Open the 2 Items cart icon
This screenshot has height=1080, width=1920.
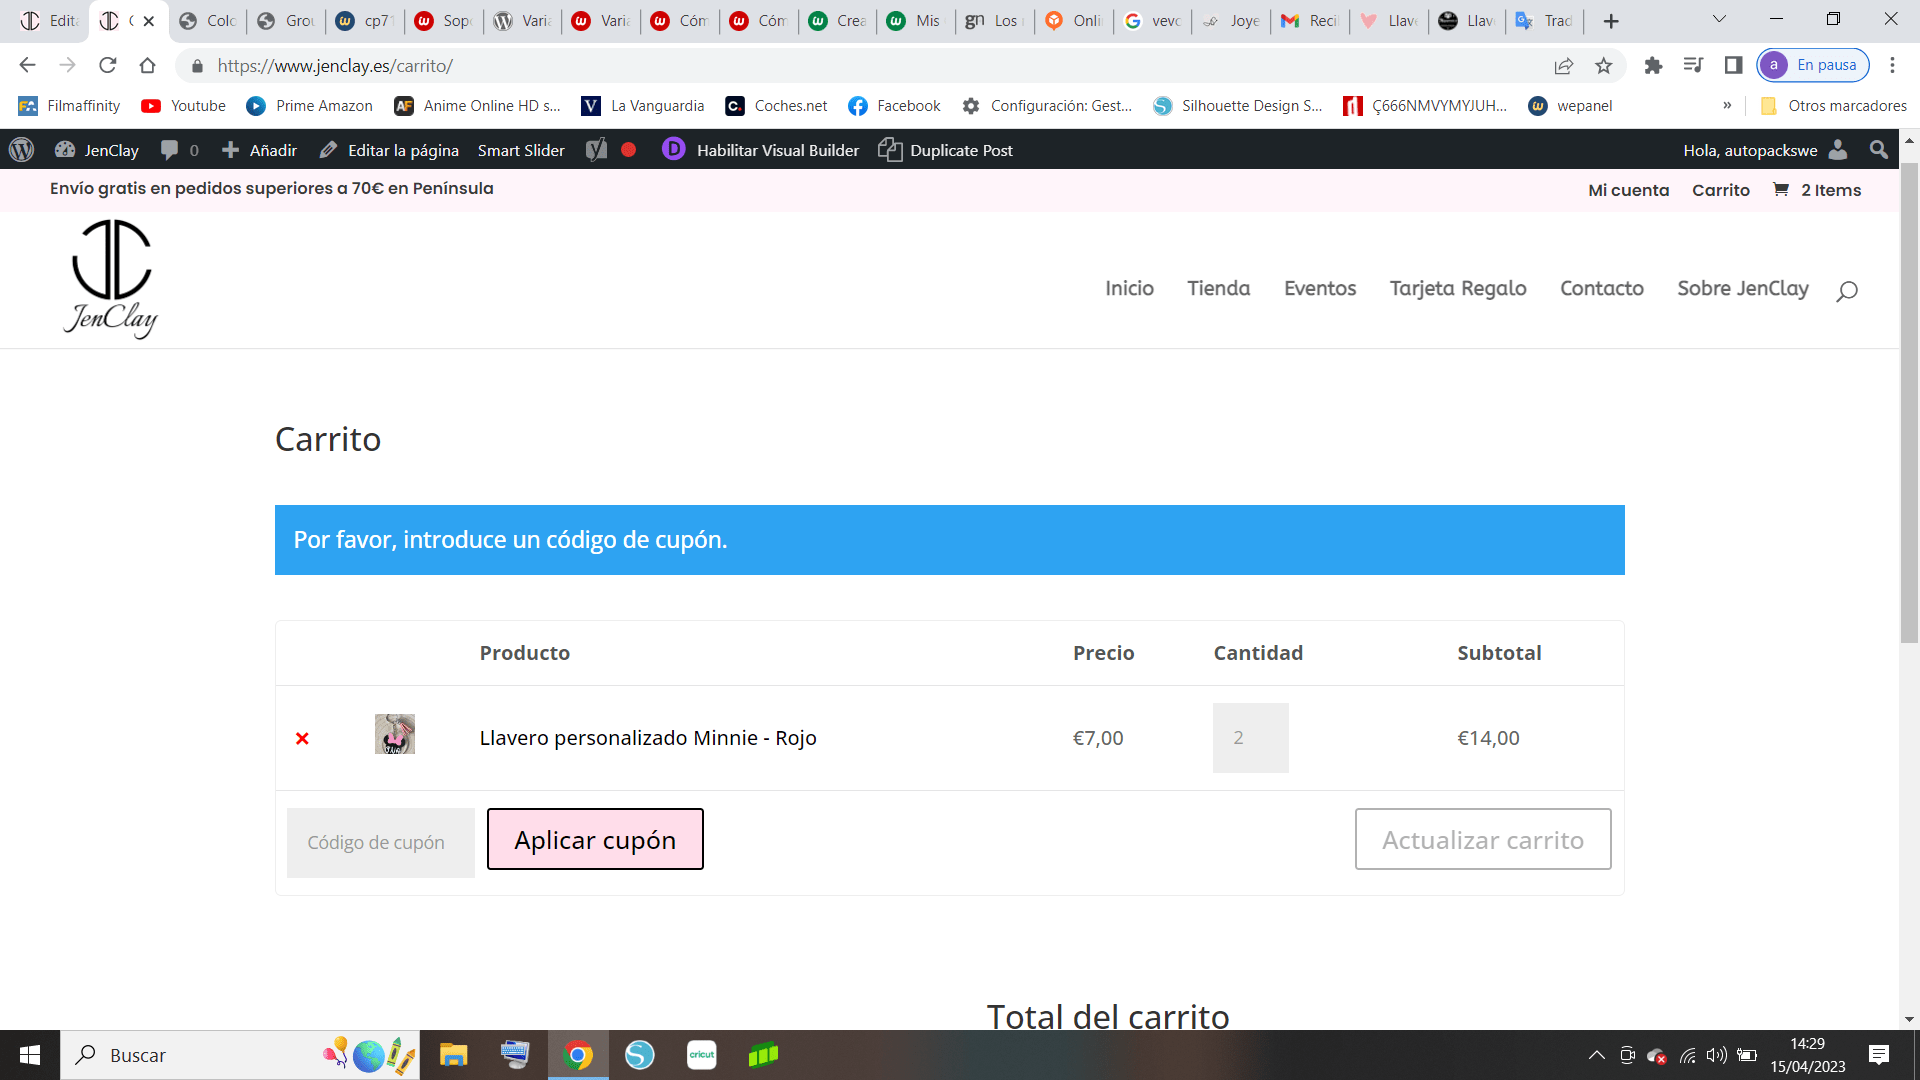tap(1817, 190)
